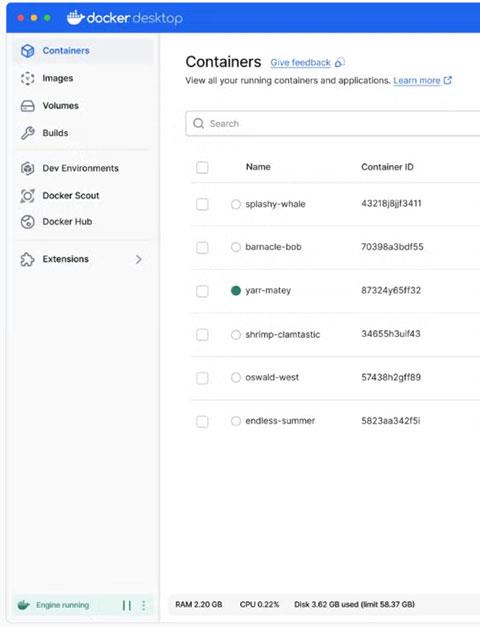Viewport: 480px width, 627px height.
Task: Click the container Search field
Action: coord(333,124)
